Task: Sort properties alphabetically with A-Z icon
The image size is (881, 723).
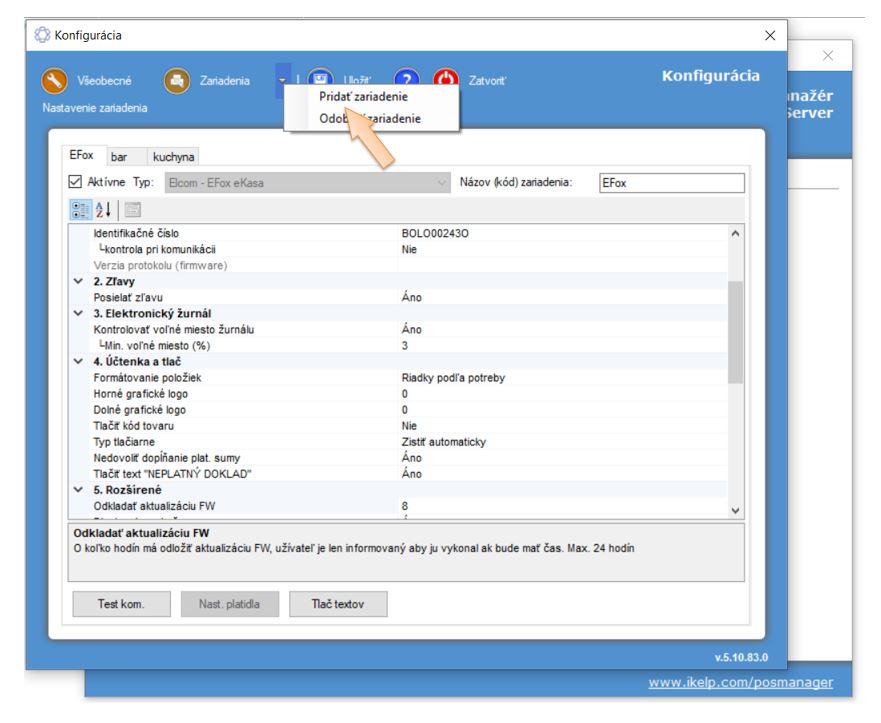Action: [101, 208]
